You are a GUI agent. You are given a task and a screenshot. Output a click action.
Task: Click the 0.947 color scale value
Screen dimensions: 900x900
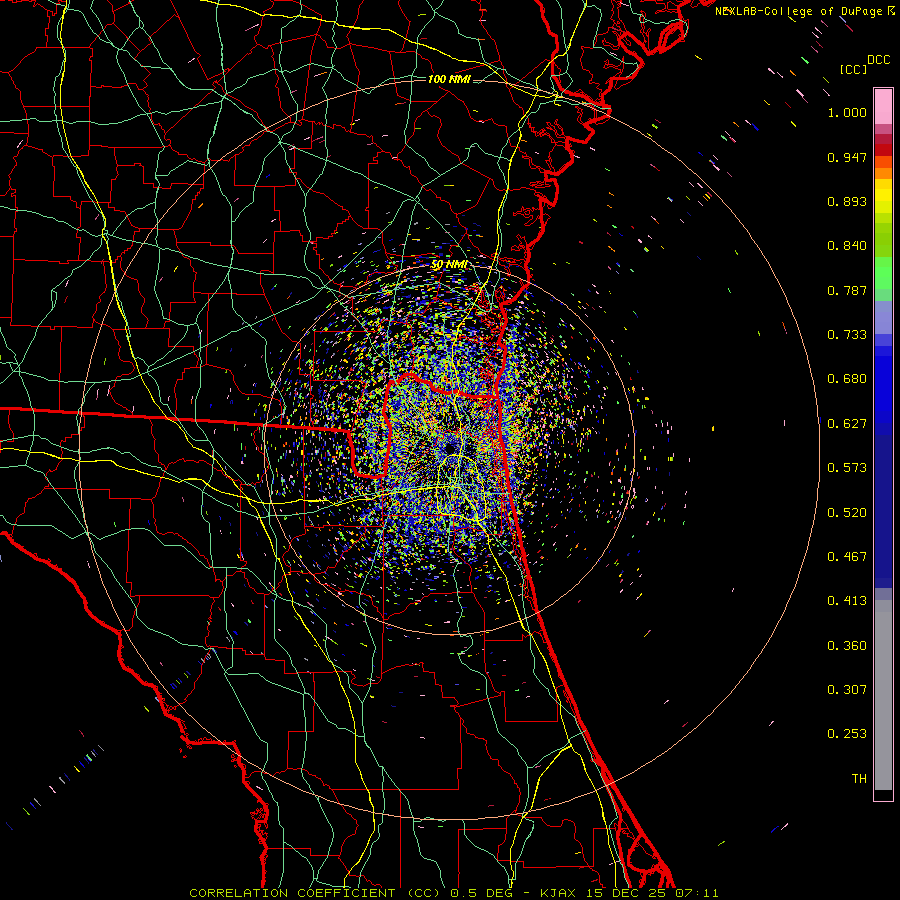coord(847,157)
